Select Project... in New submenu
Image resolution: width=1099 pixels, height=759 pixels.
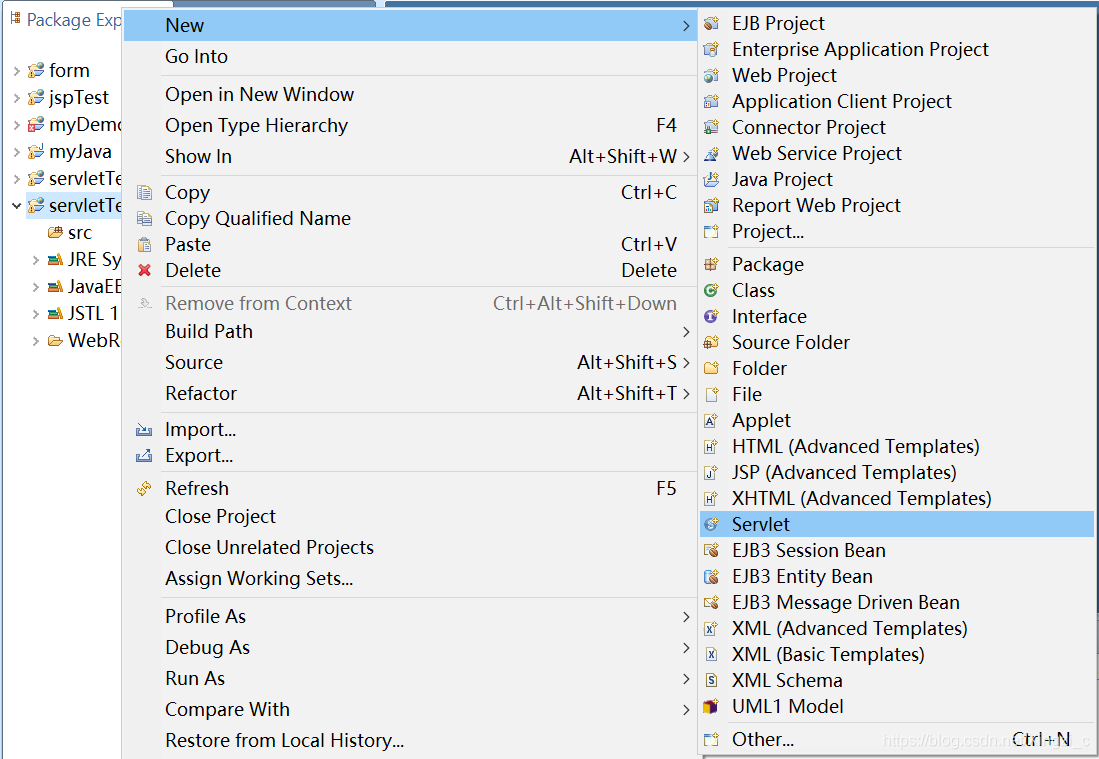pyautogui.click(x=896, y=231)
